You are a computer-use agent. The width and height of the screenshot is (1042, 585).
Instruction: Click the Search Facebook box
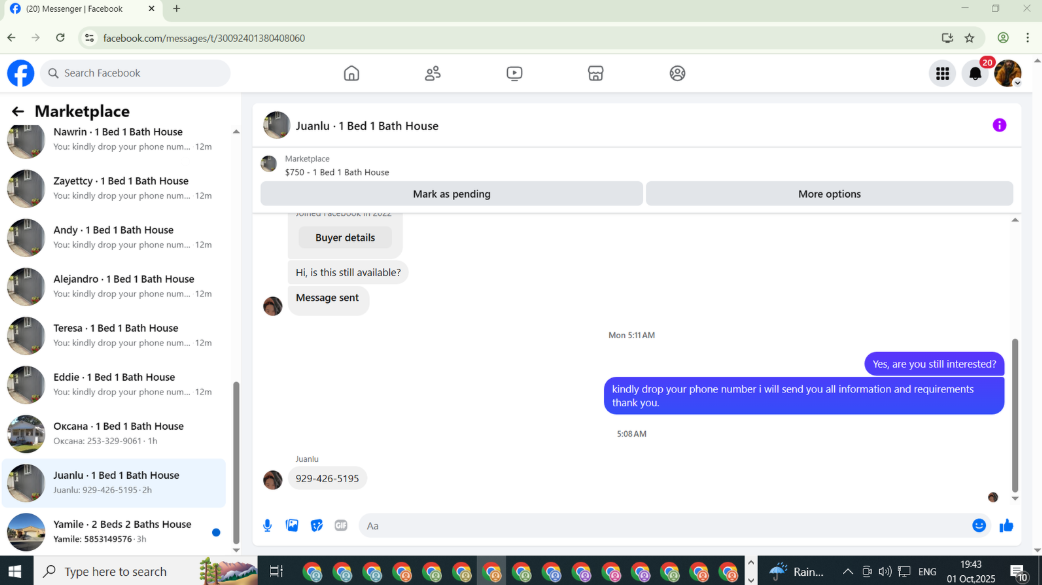136,73
